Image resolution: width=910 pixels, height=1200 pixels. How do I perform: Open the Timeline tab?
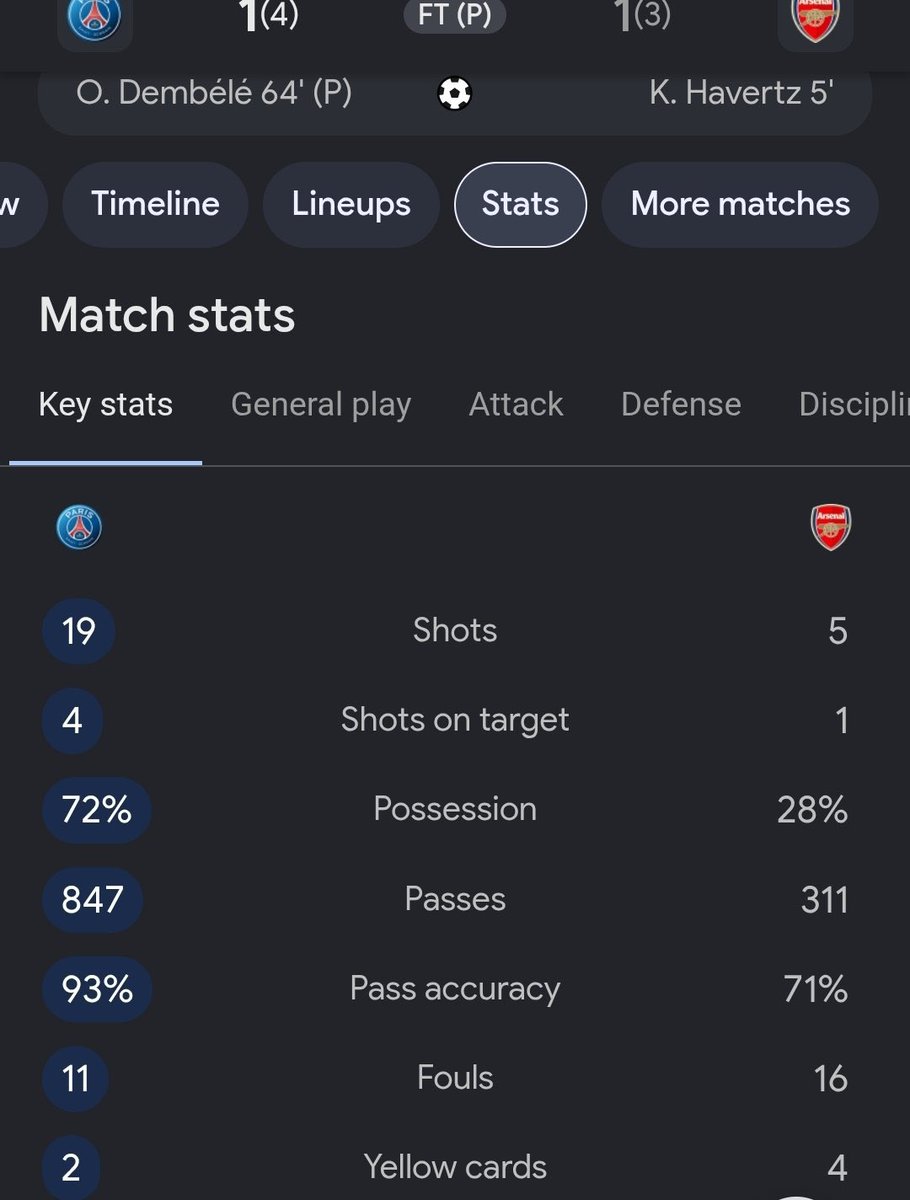(155, 204)
